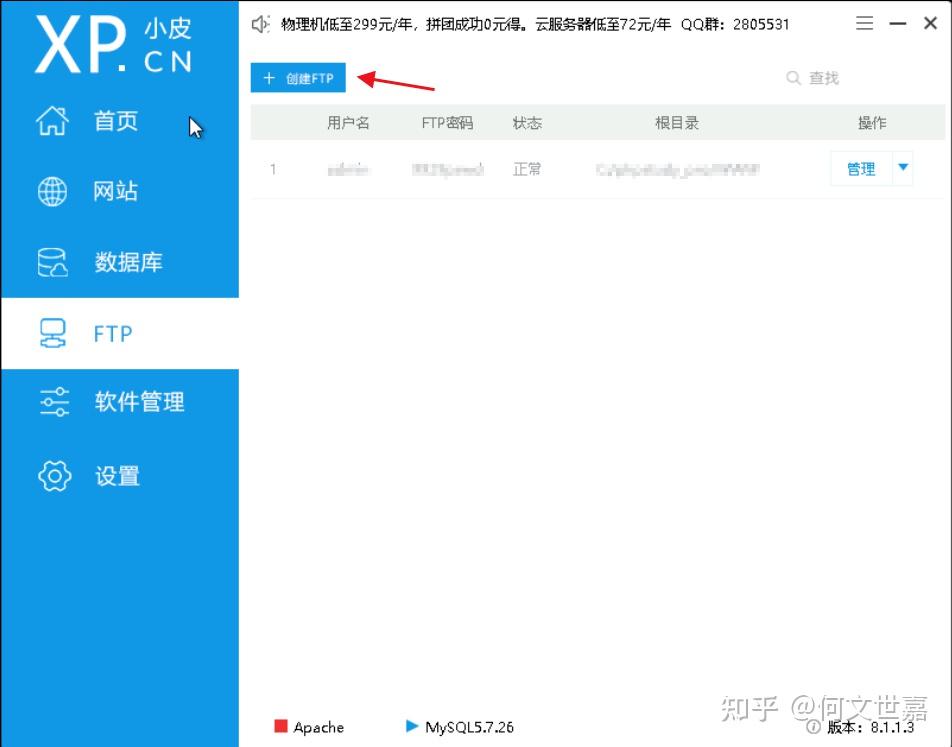Select the 网站 website section icon
The width and height of the screenshot is (952, 747).
(52, 191)
